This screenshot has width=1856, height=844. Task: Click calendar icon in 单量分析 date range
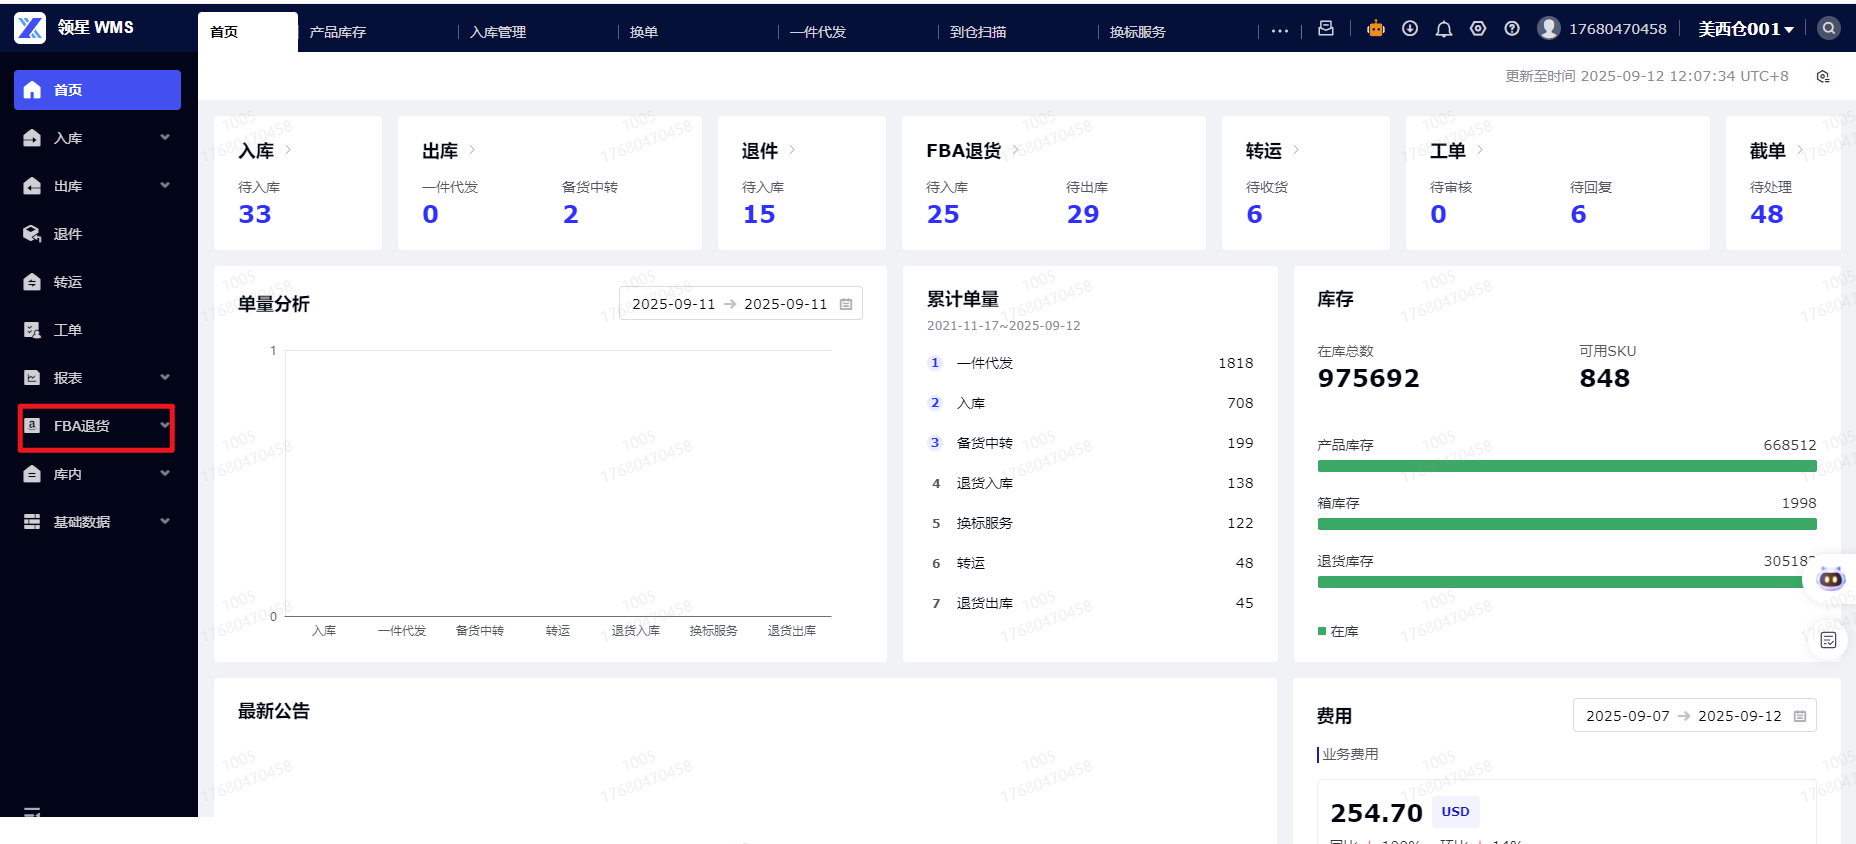[x=846, y=304]
